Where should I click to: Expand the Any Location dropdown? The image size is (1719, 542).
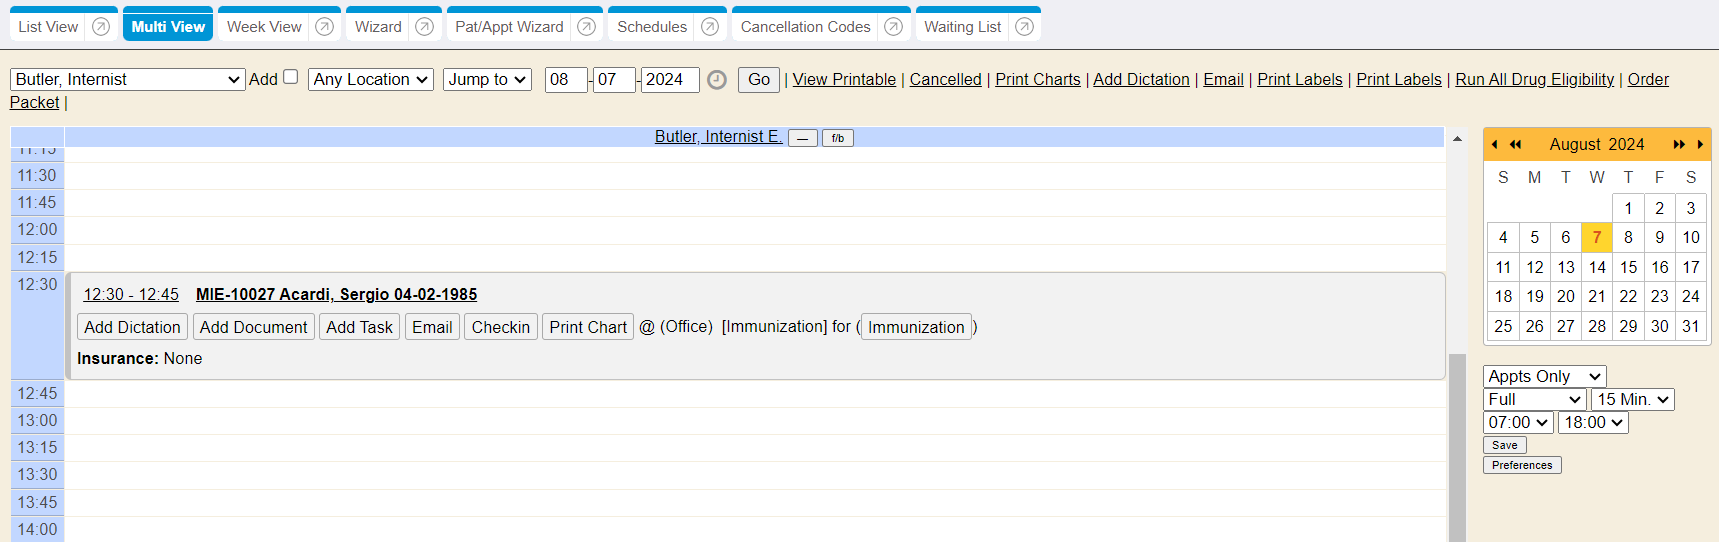(x=371, y=79)
